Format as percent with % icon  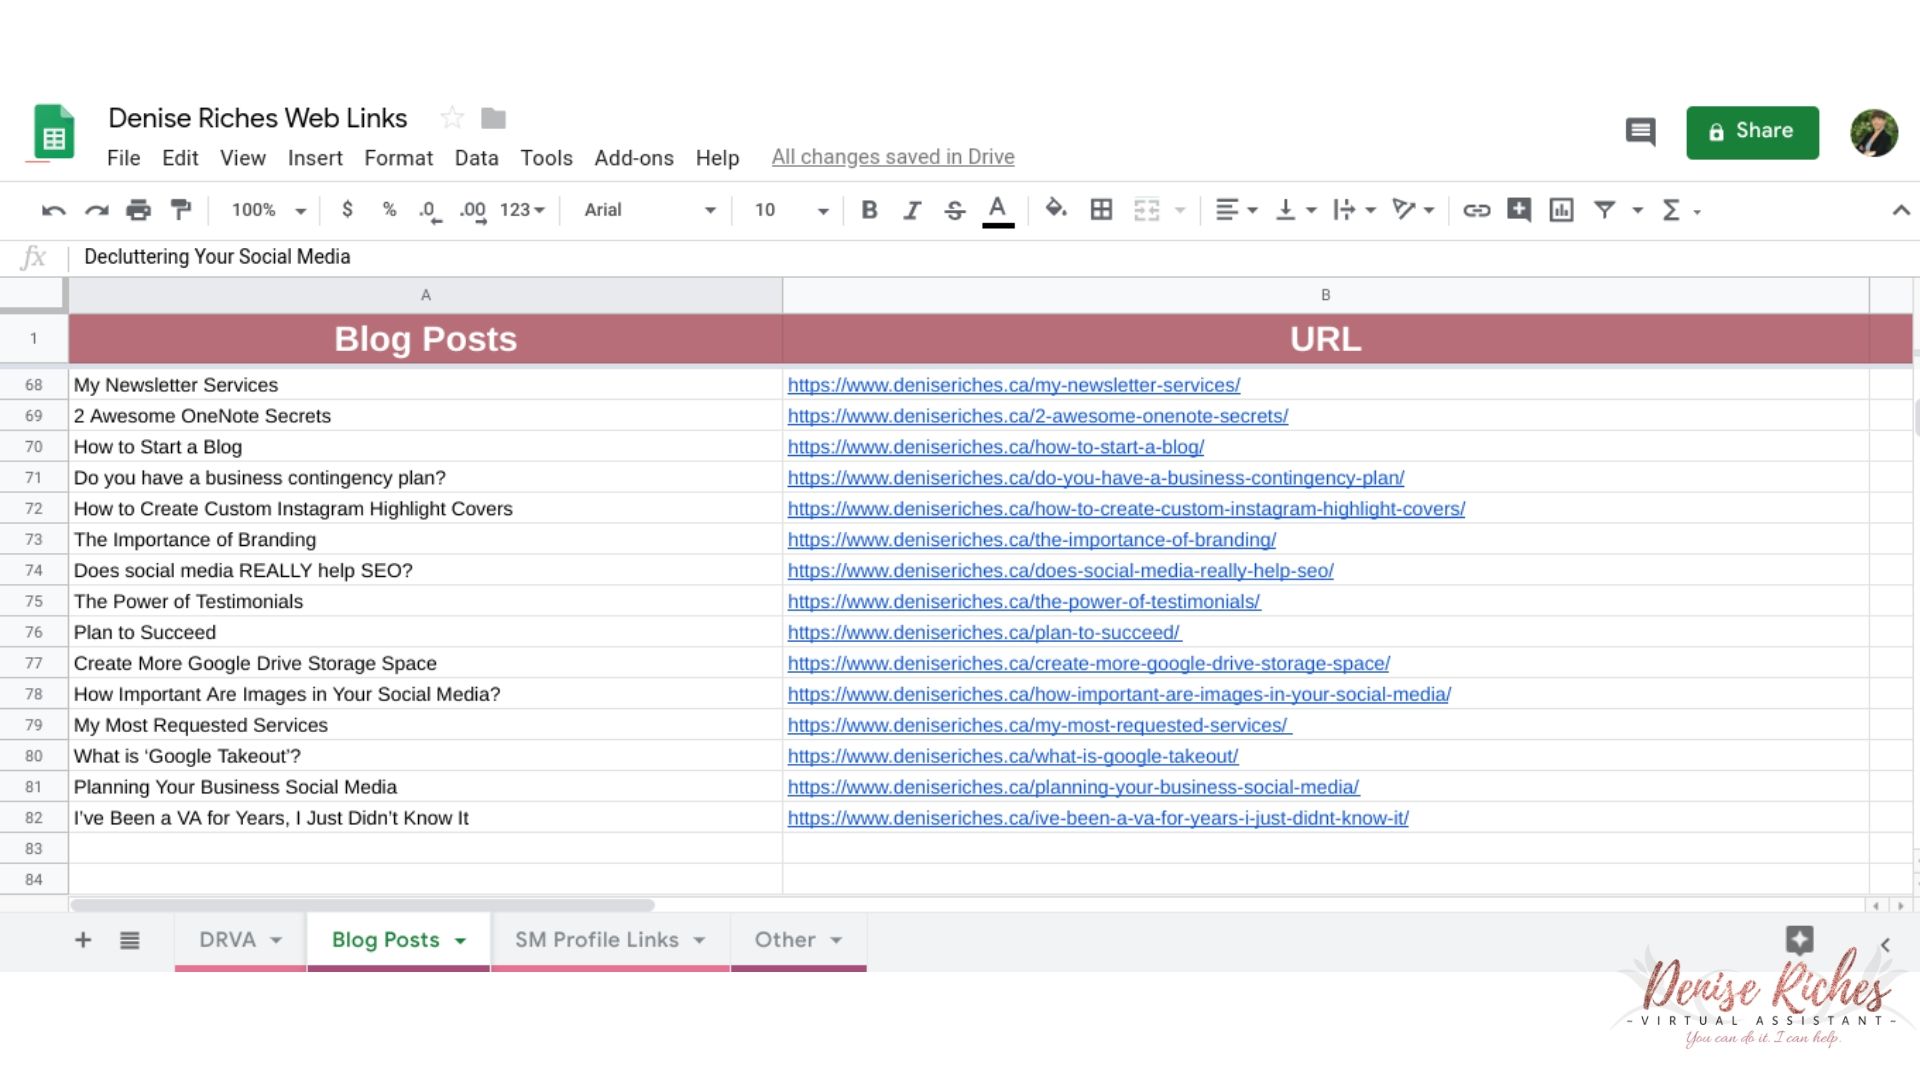coord(389,210)
